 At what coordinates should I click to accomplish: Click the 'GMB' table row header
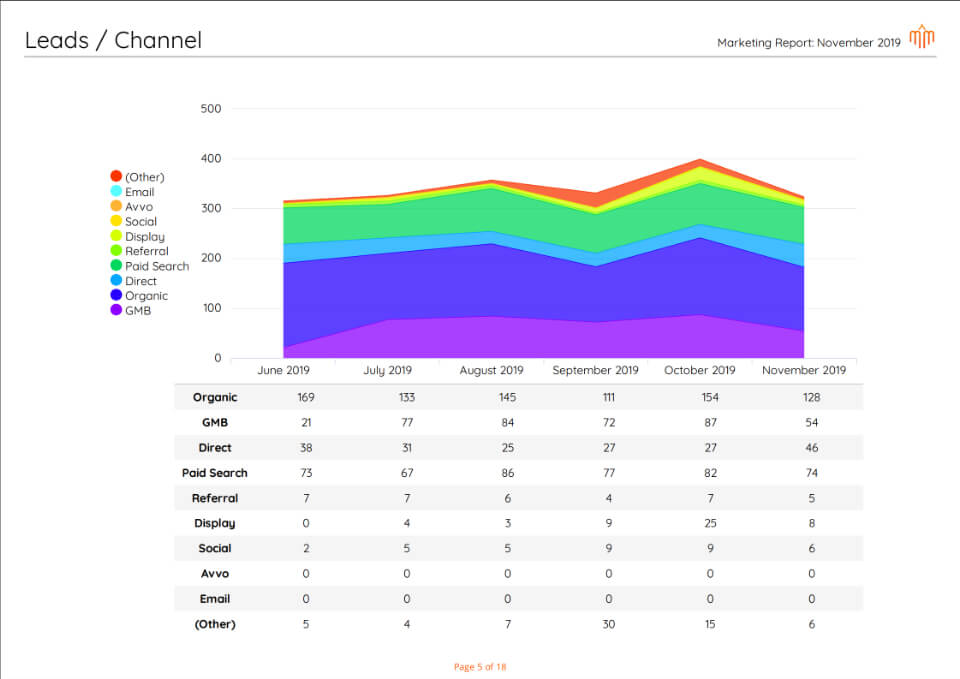[x=215, y=422]
